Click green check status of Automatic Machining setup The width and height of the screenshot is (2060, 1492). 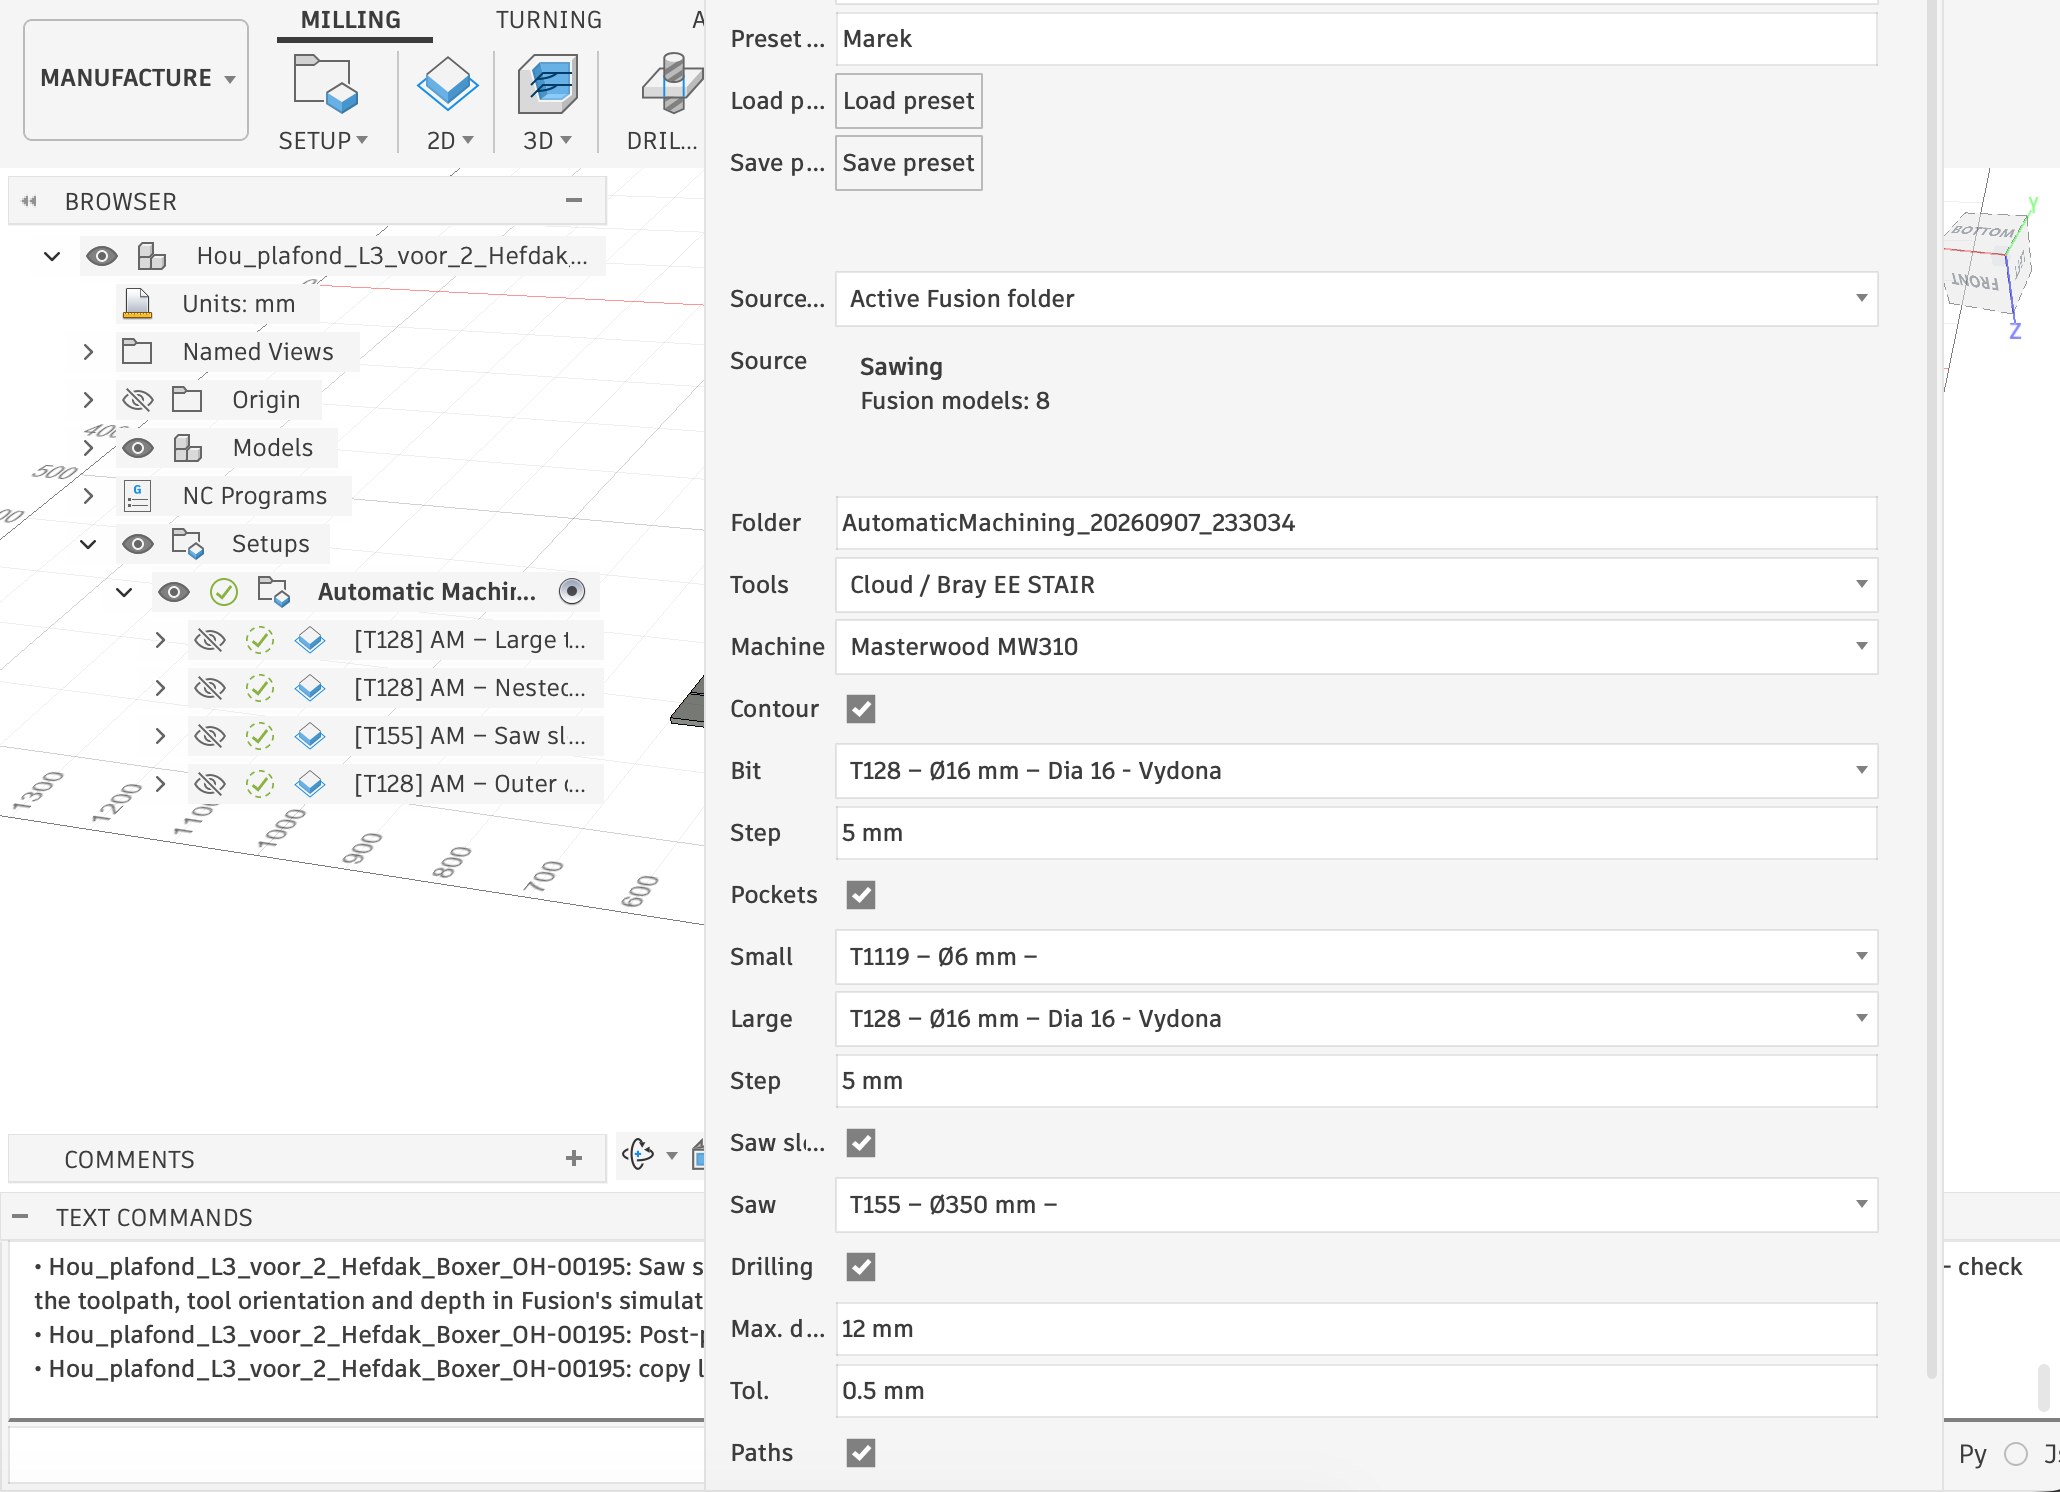coord(224,592)
